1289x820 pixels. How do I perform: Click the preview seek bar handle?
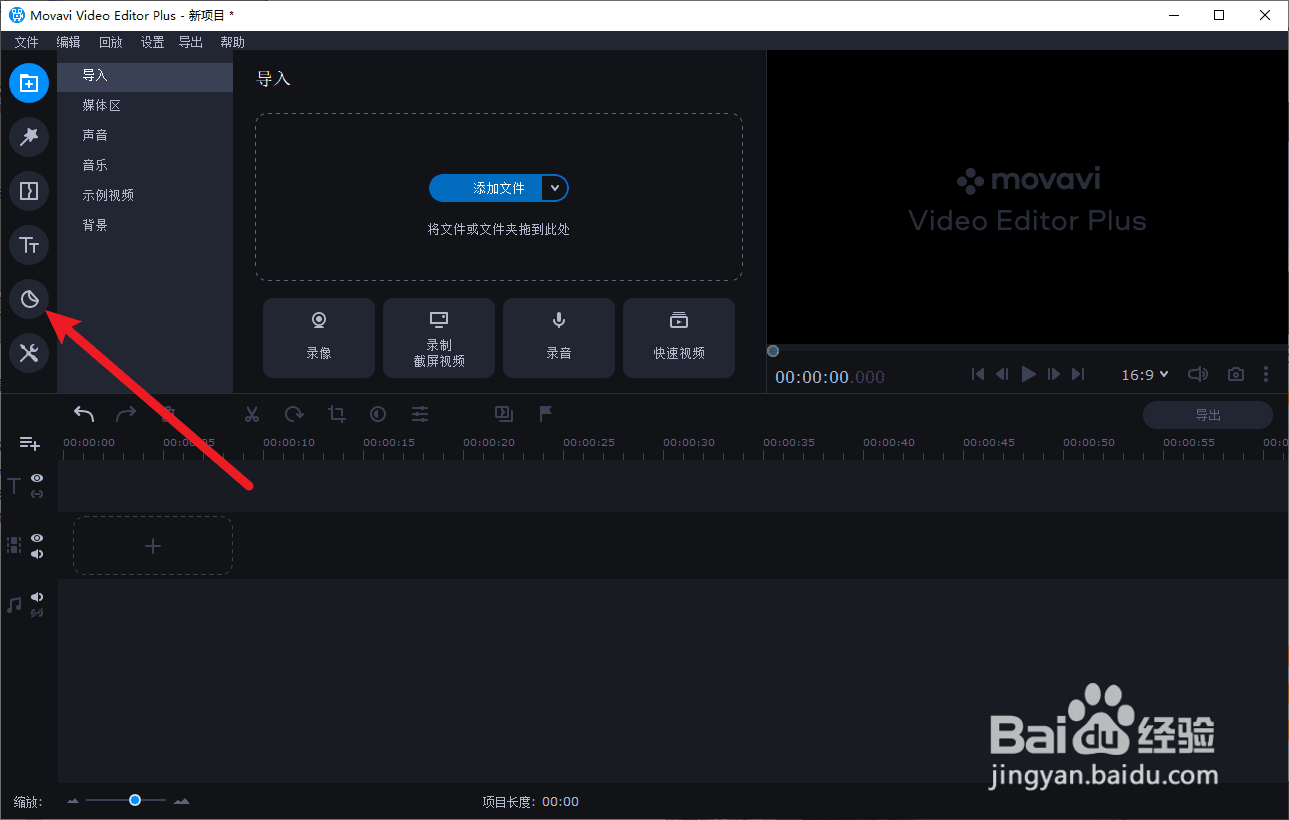[773, 351]
